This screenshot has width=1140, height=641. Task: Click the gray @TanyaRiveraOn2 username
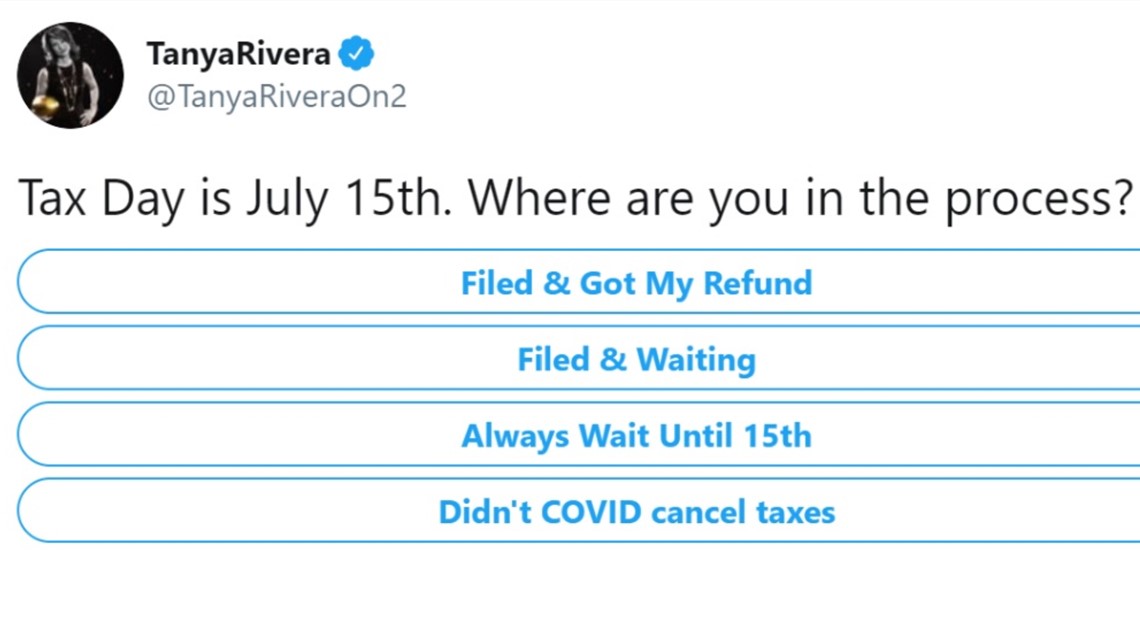tap(276, 96)
